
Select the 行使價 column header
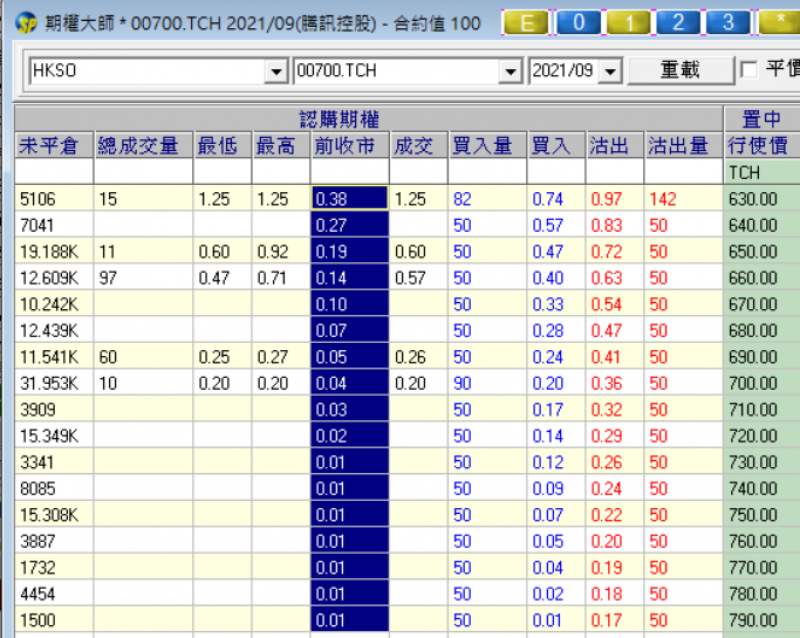(x=759, y=146)
